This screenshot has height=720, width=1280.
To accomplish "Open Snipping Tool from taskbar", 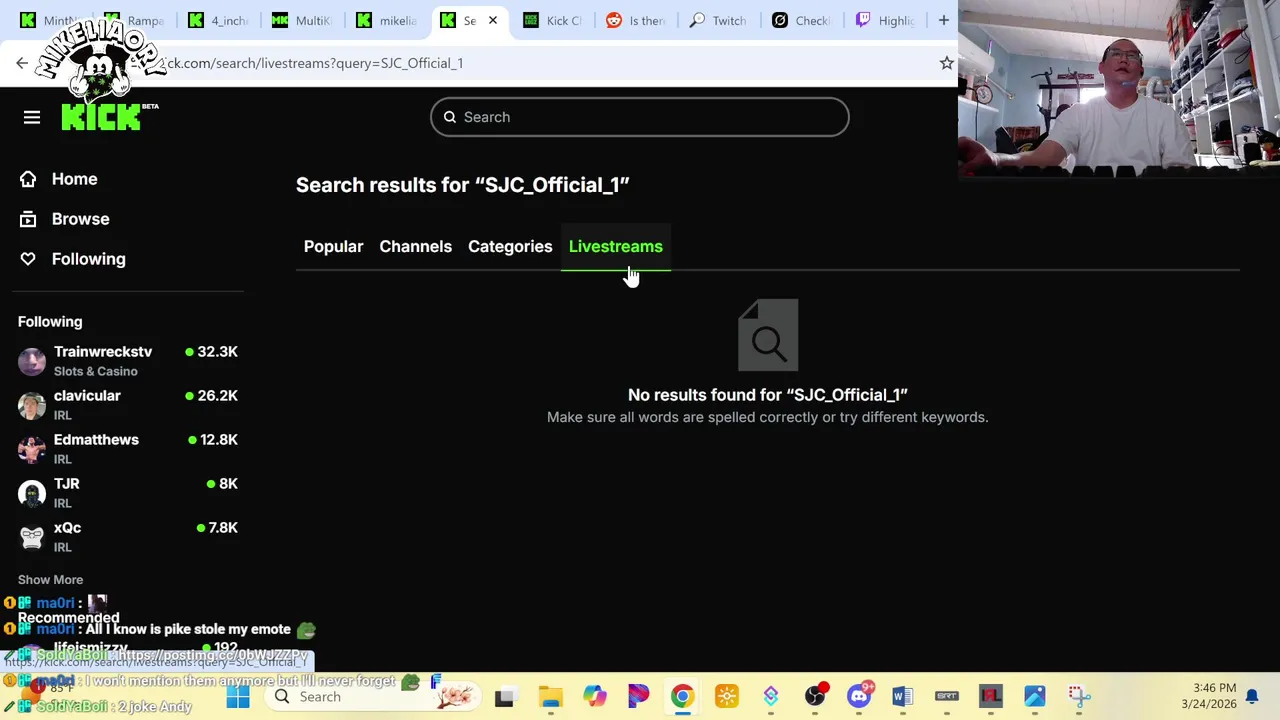I will pyautogui.click(x=1078, y=697).
